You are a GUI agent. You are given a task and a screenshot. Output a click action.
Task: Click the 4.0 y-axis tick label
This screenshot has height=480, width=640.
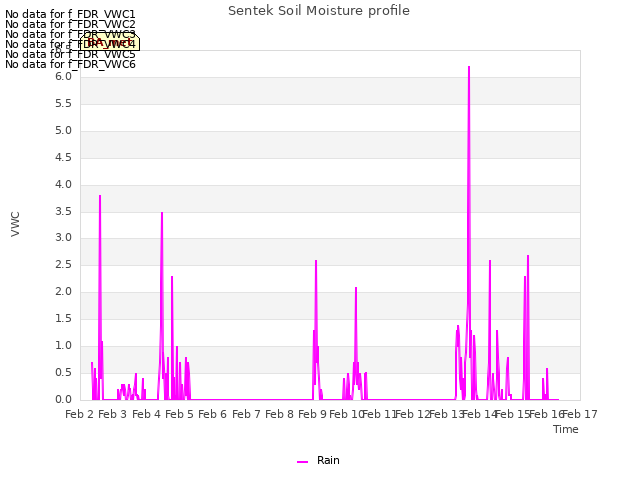63,184
